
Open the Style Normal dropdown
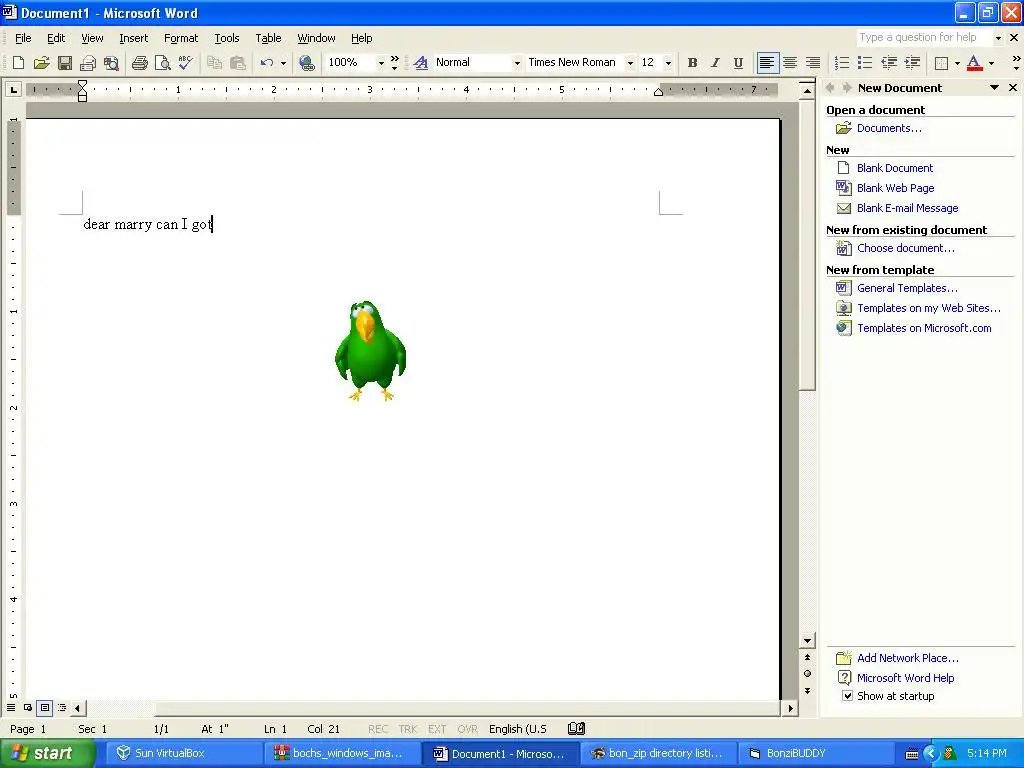[x=517, y=63]
